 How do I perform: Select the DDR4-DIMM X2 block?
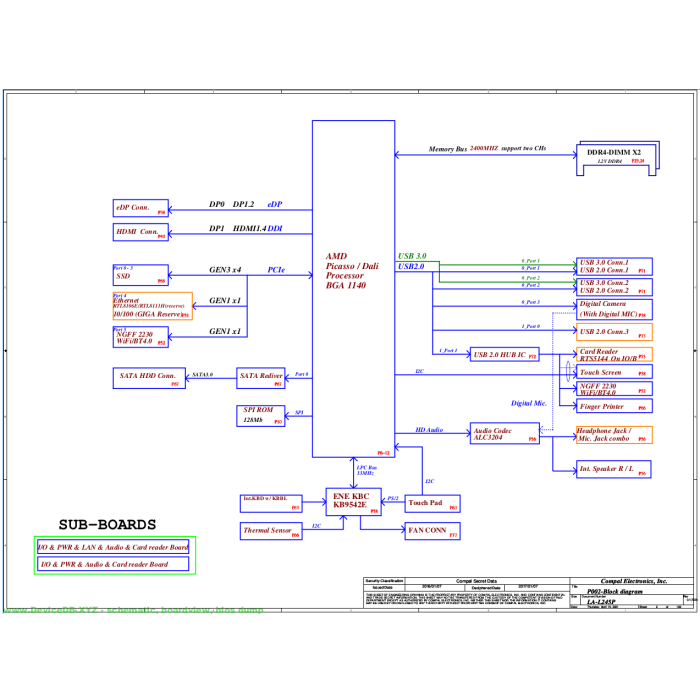point(618,158)
